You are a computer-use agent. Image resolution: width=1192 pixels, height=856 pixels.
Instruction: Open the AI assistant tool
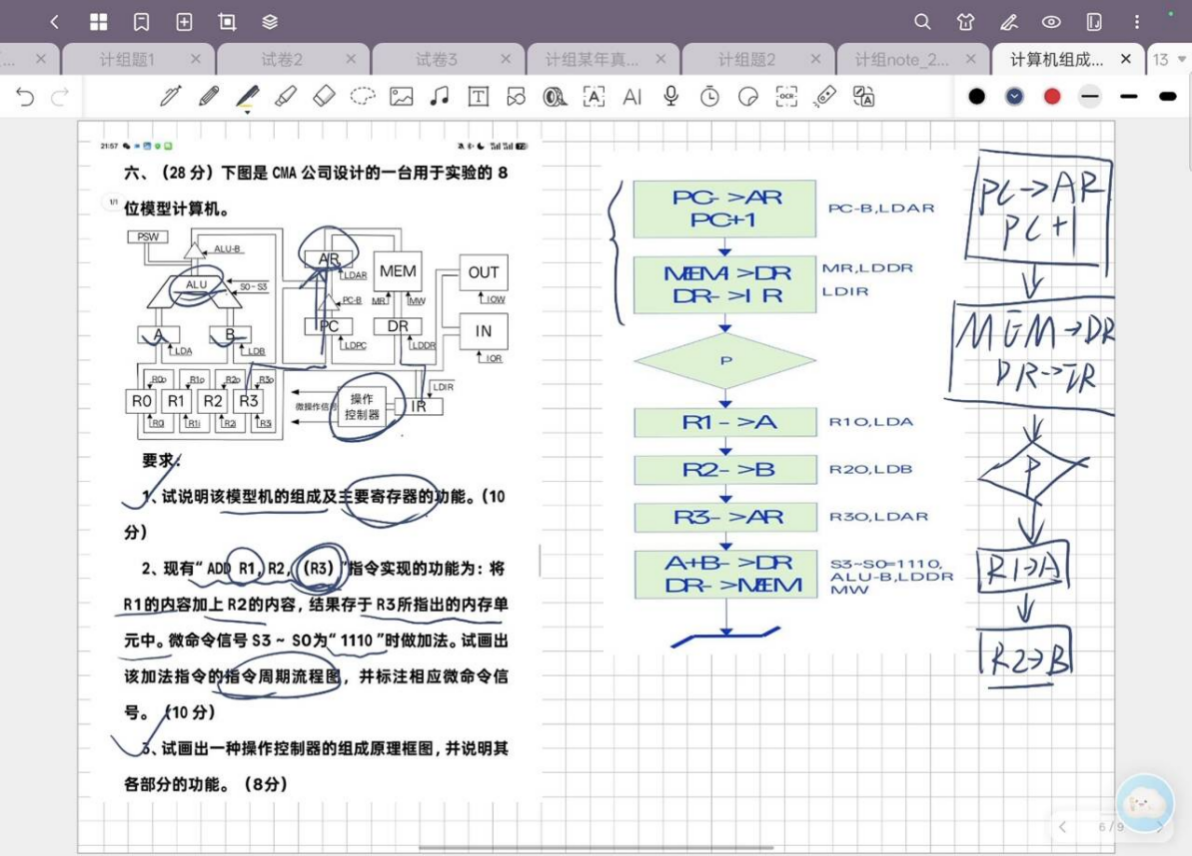632,96
